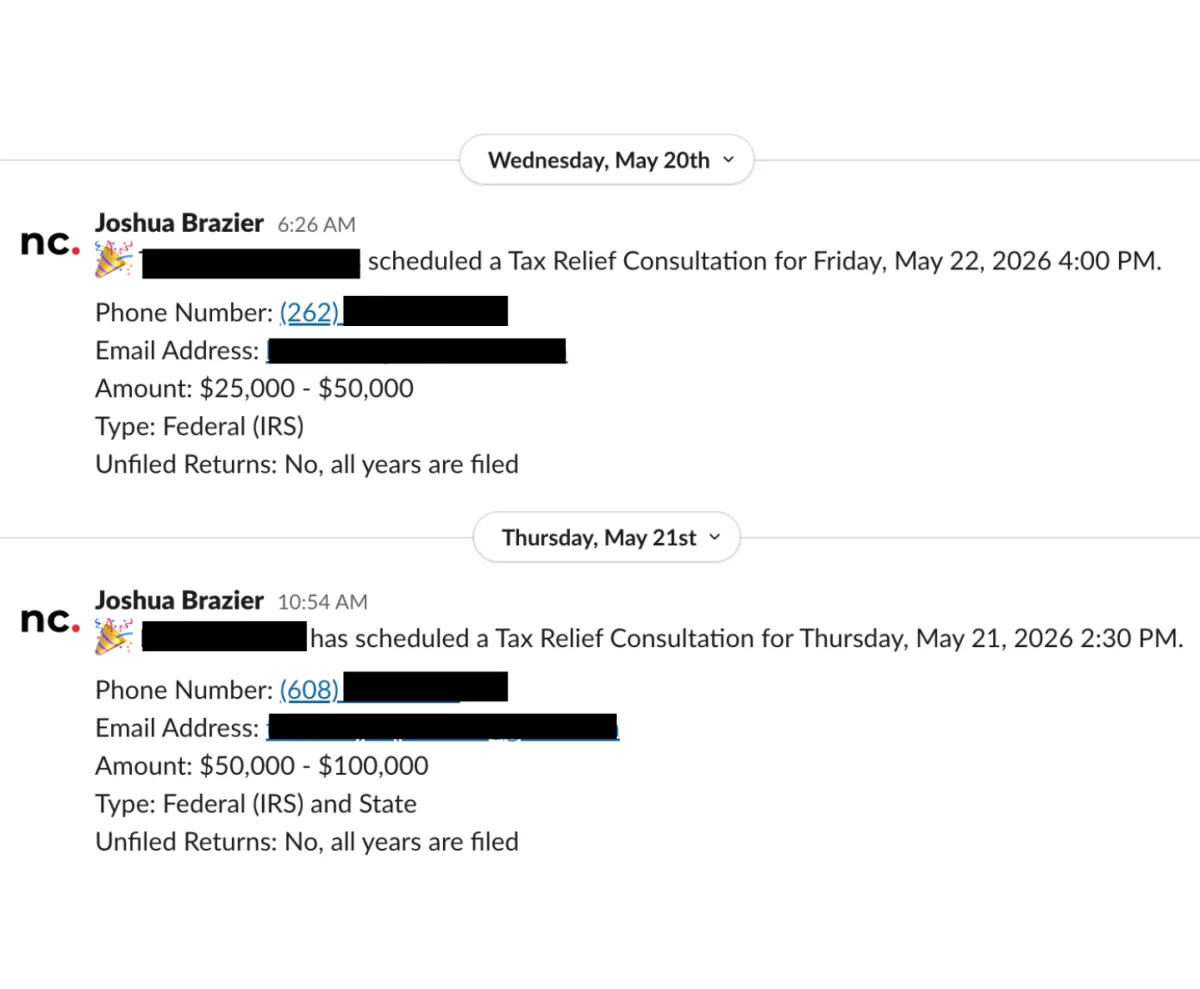This screenshot has height=989, width=1200.
Task: Click the party popper emoji in the Thursday consultation message
Action: point(113,637)
